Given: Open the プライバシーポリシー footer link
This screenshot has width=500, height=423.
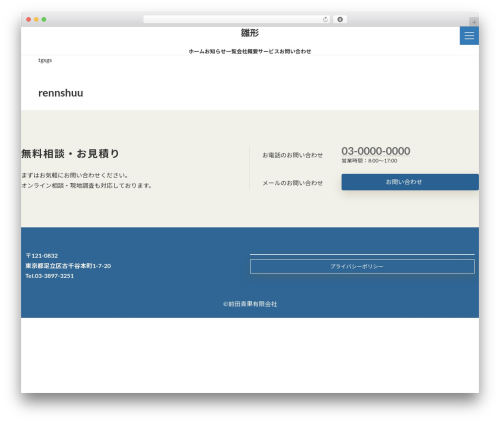Looking at the screenshot, I should [362, 267].
